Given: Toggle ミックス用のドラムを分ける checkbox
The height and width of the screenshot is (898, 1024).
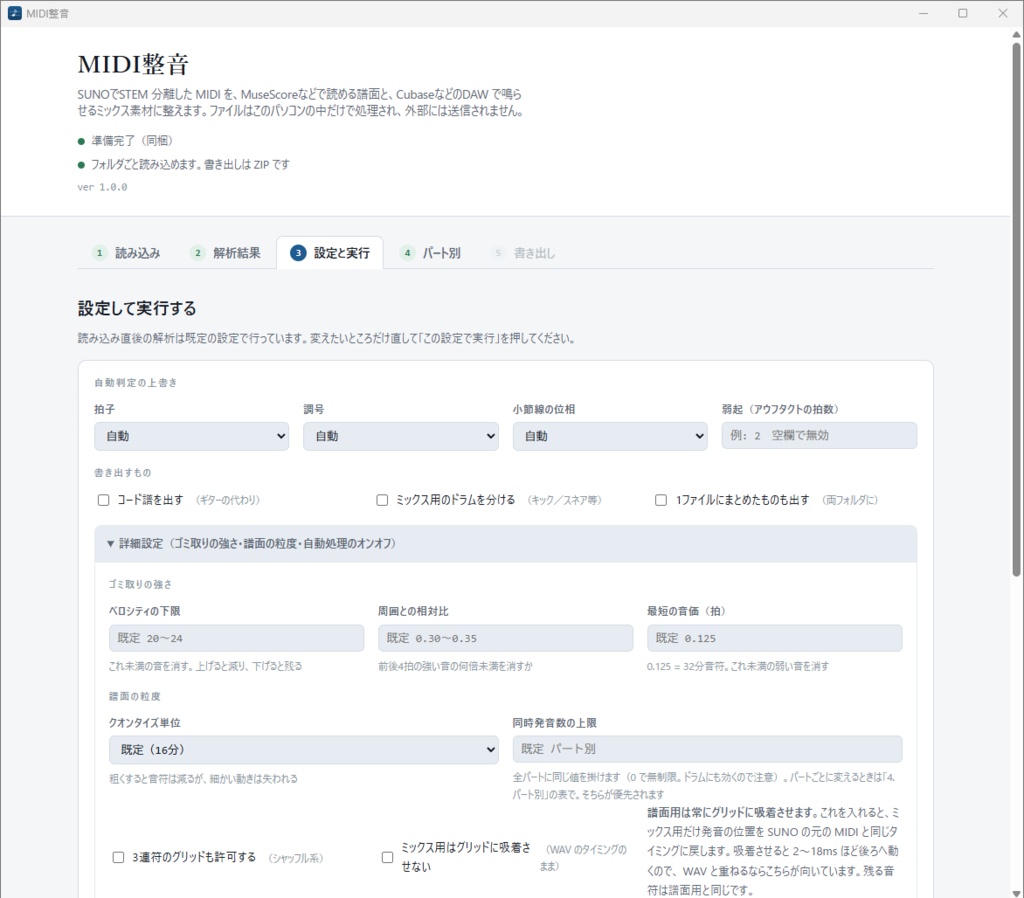Looking at the screenshot, I should pos(382,500).
